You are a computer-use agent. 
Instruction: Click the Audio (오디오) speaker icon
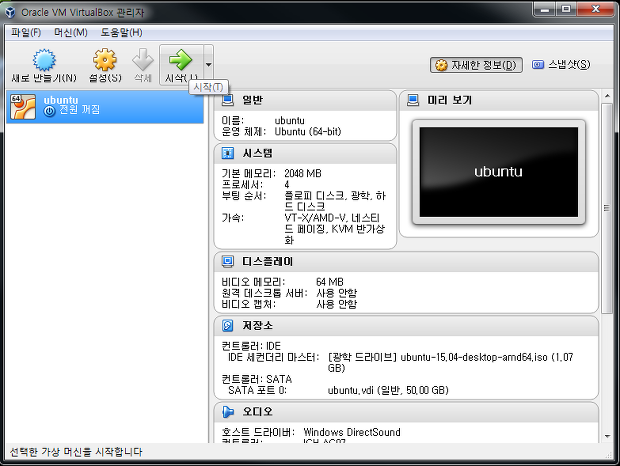point(228,411)
